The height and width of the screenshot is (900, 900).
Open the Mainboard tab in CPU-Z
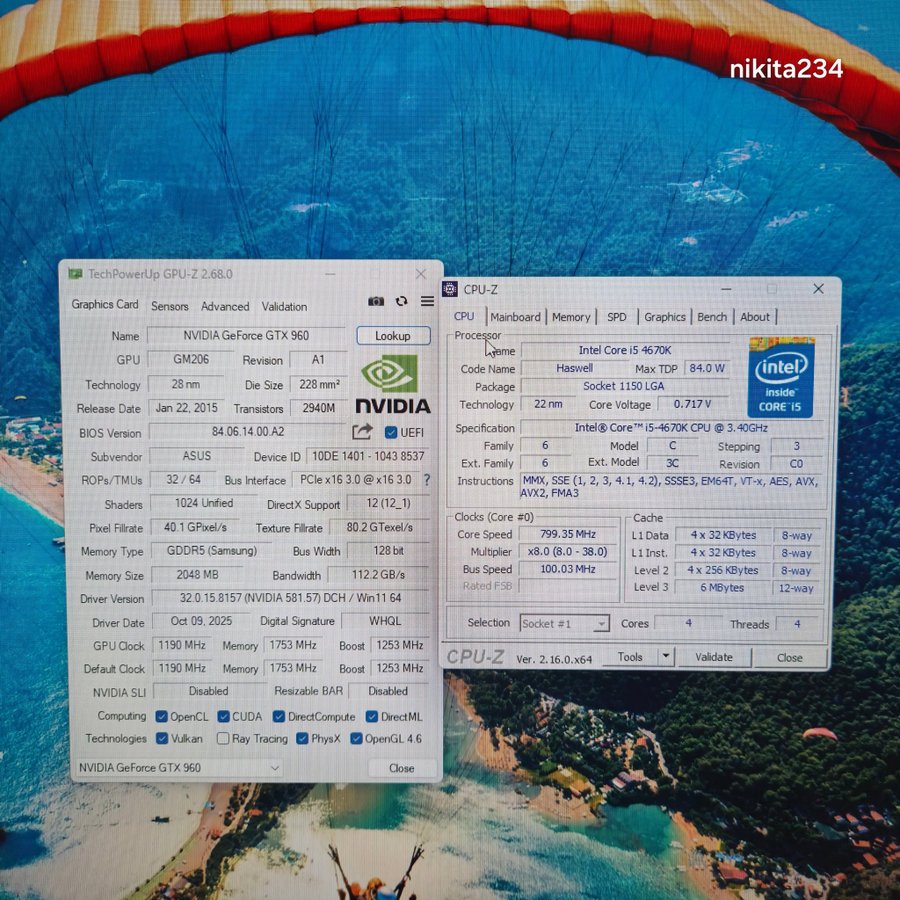click(x=515, y=317)
